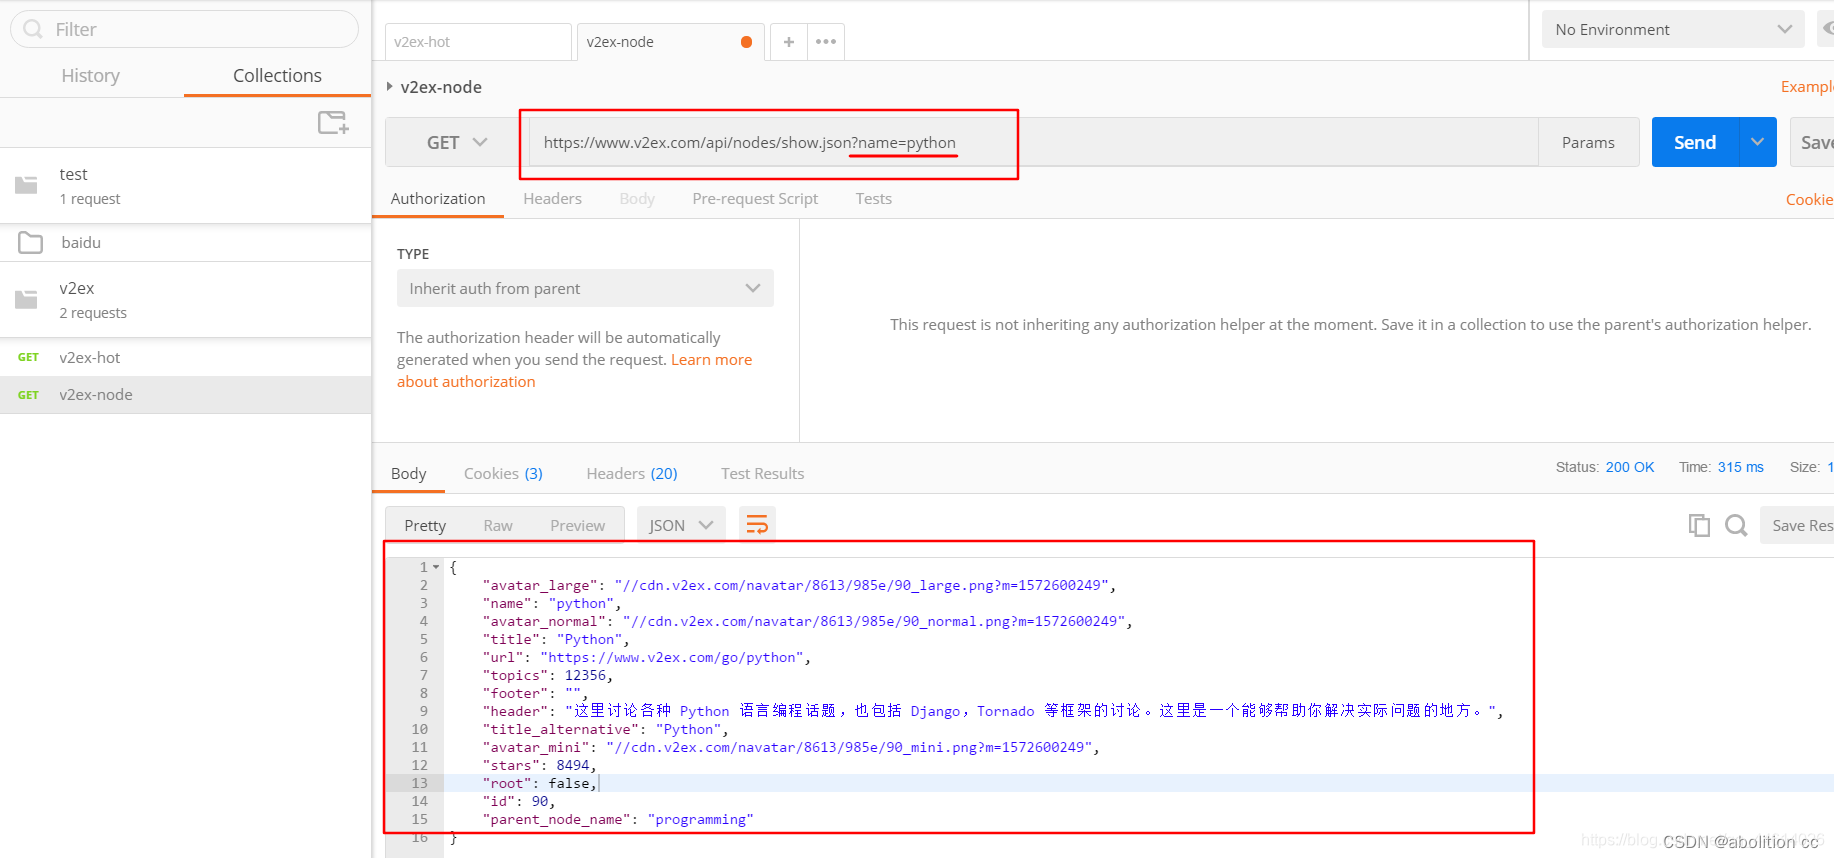
Task: Click line number 9 in response gutter
Action: click(424, 711)
